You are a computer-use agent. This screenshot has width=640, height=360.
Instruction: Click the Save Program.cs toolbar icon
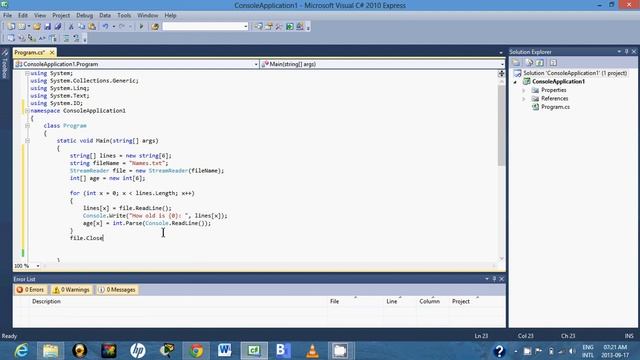tap(47, 27)
